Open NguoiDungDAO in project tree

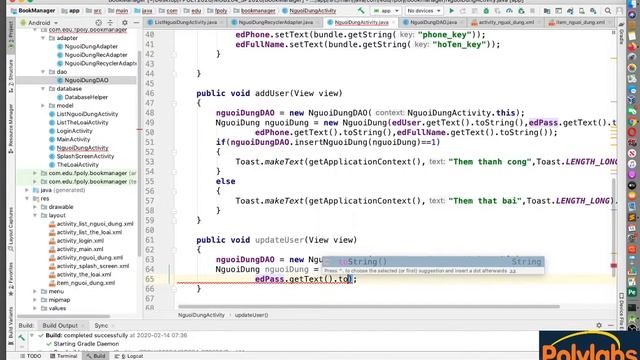click(86, 80)
